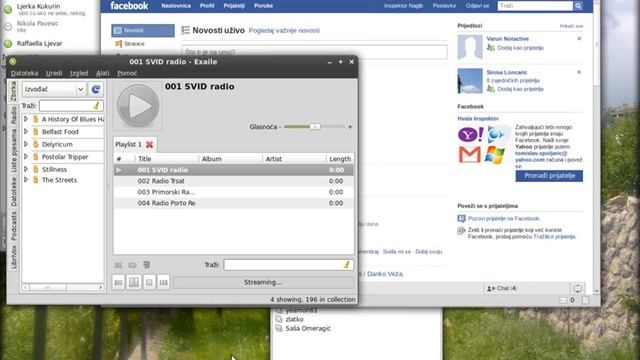Dismiss the Varun Notactive friend suggestion
The height and width of the screenshot is (360, 640).
click(x=579, y=38)
